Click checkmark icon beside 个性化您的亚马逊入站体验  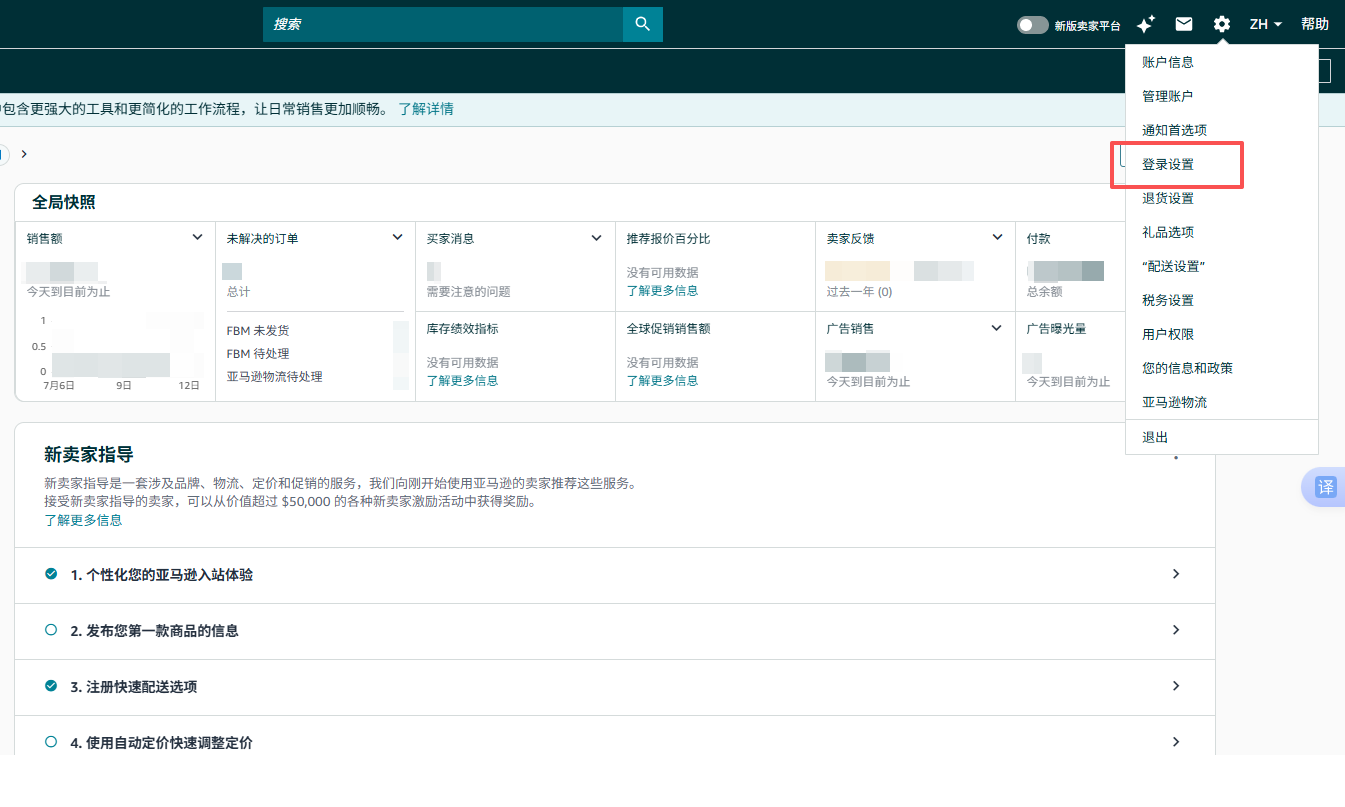(51, 574)
